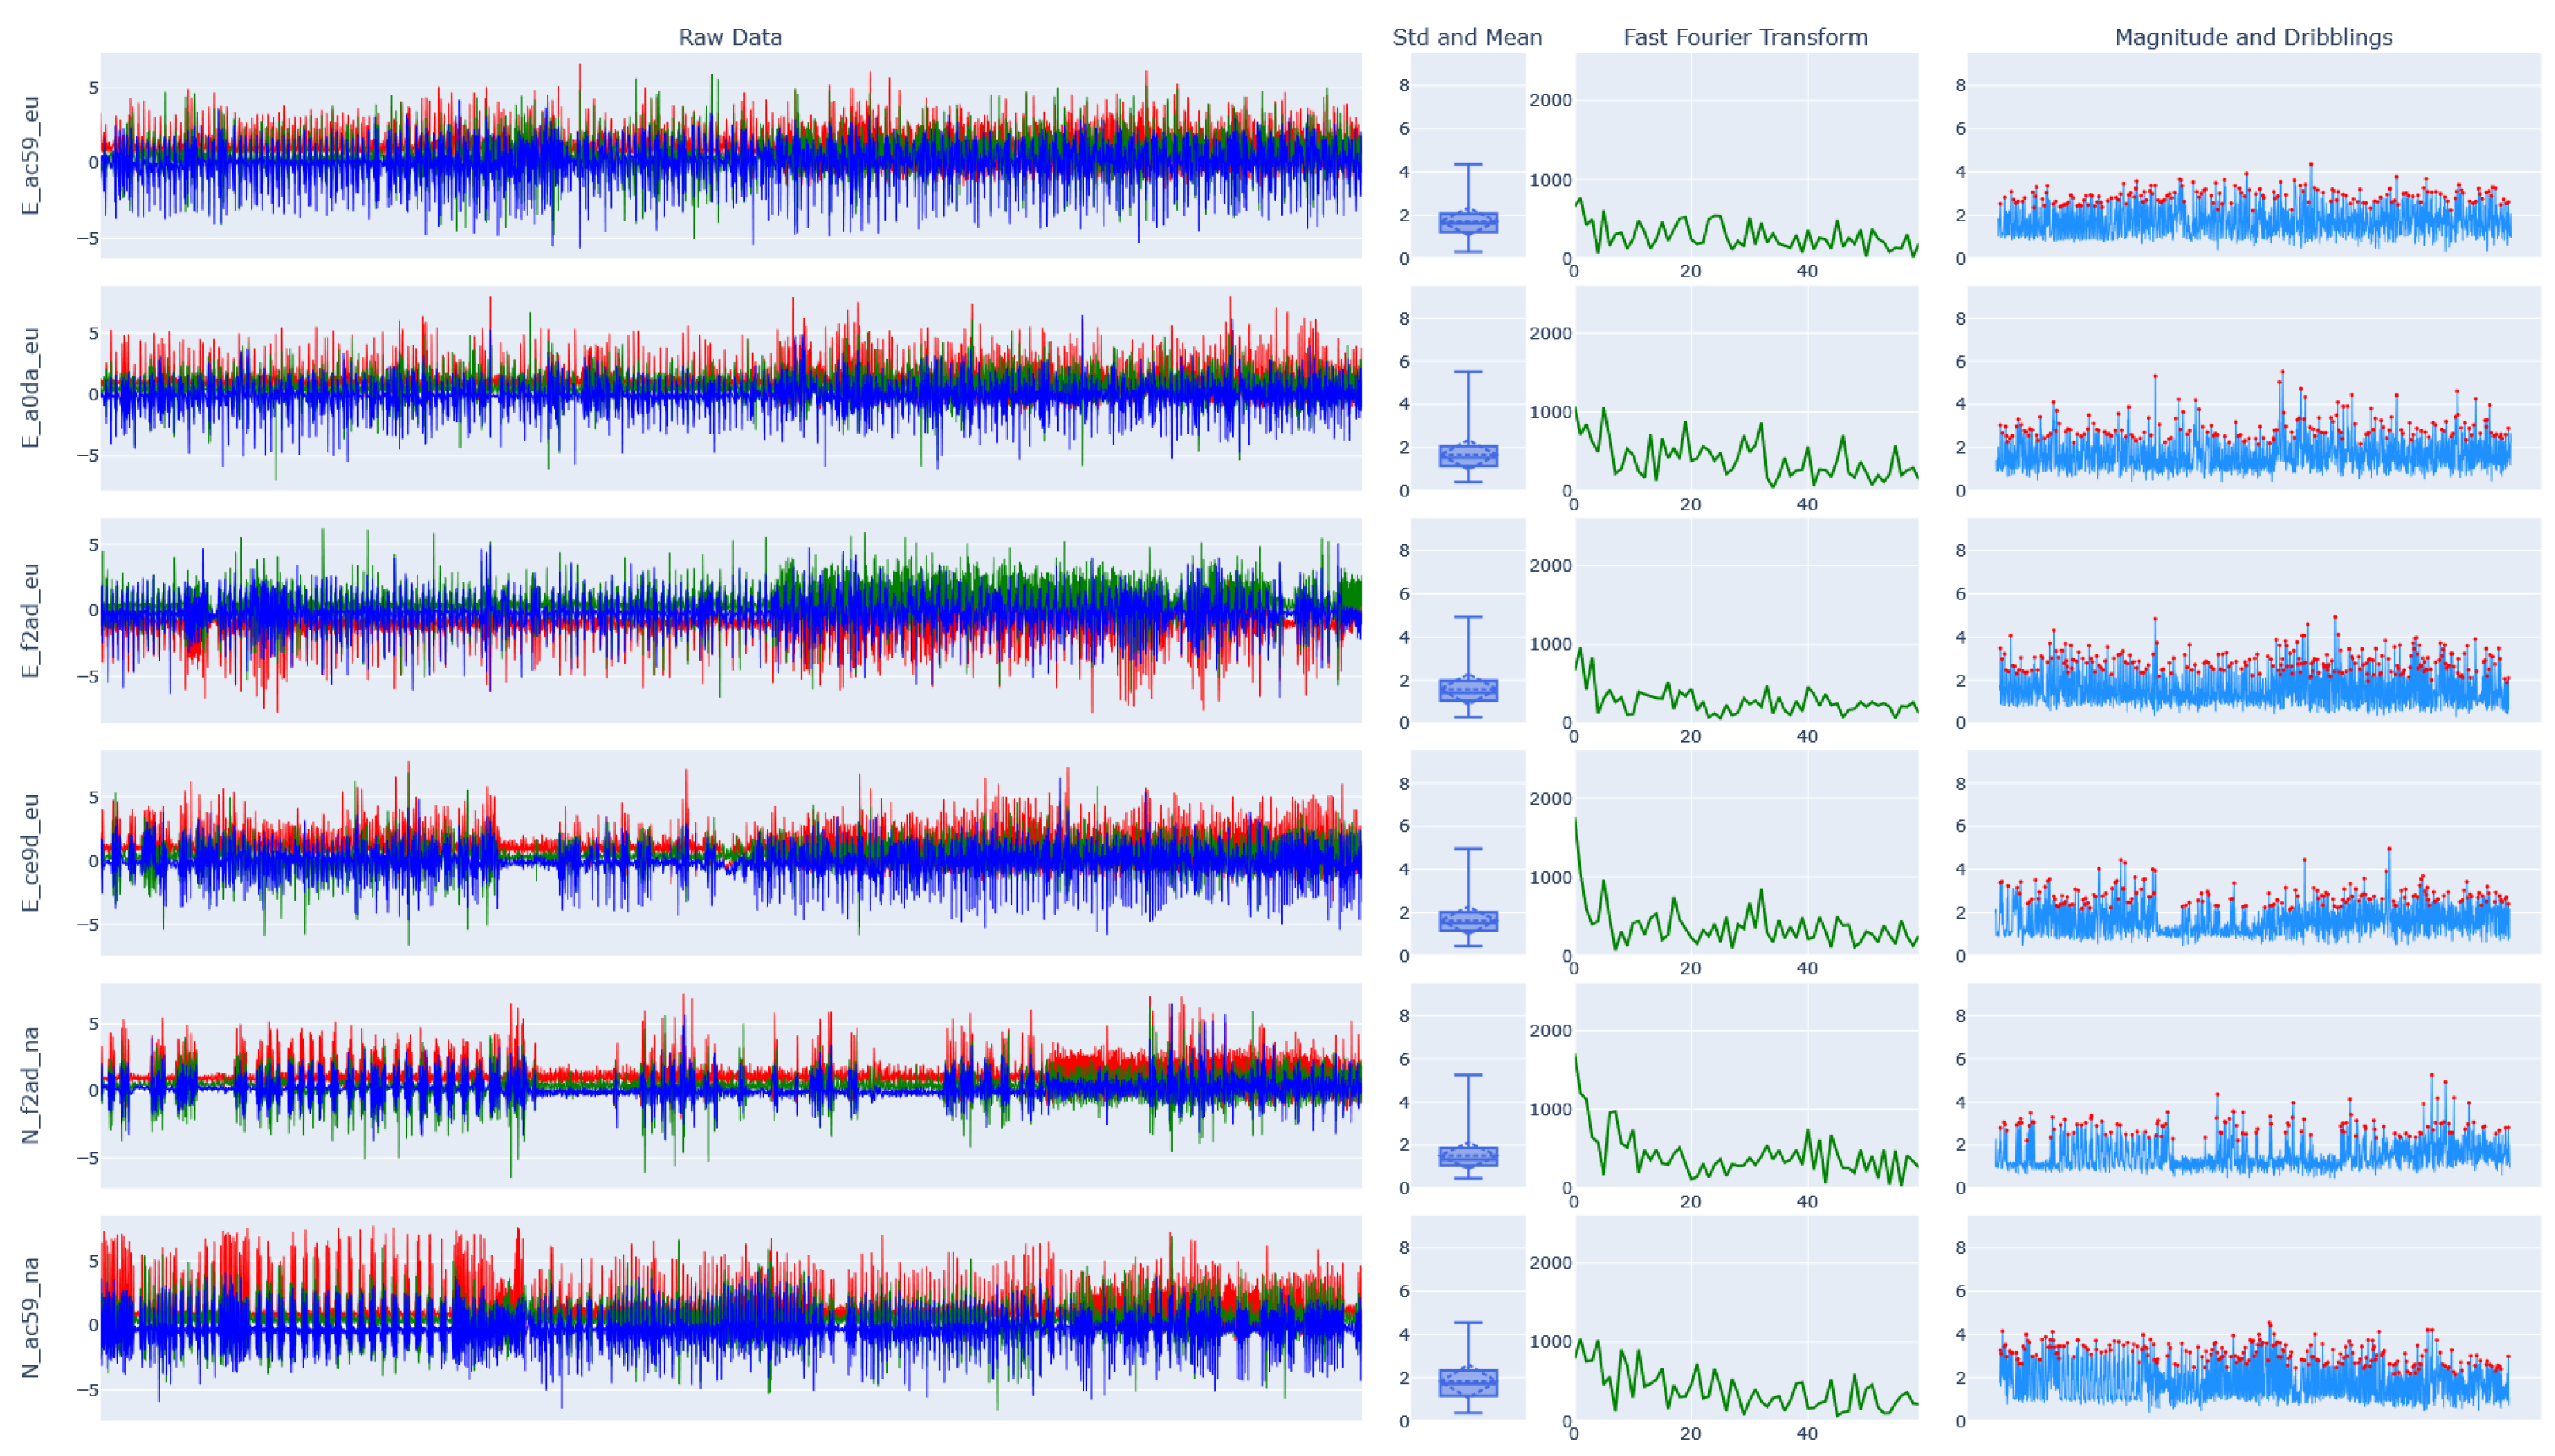Screen dimensions: 2555x1456
Task: Click the N_f2ad_na raw data chart
Action: [x=730, y=1085]
